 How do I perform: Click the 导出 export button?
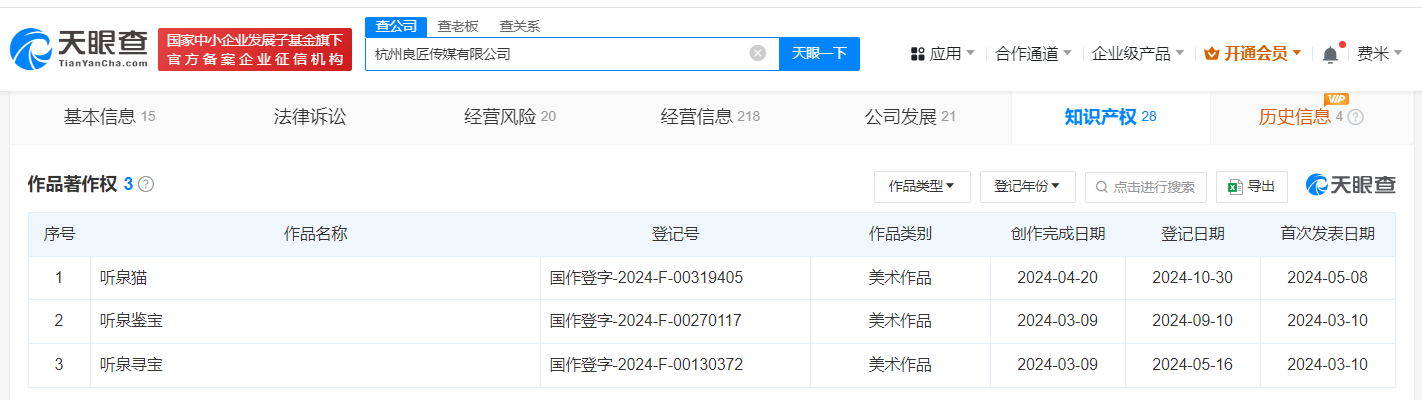1251,187
